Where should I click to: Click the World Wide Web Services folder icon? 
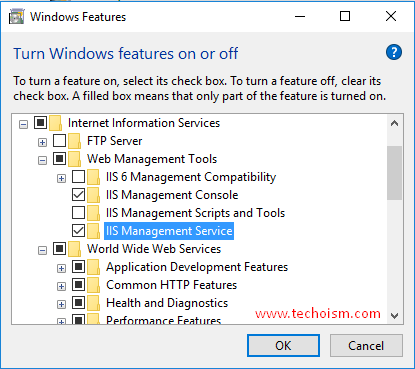[74, 249]
